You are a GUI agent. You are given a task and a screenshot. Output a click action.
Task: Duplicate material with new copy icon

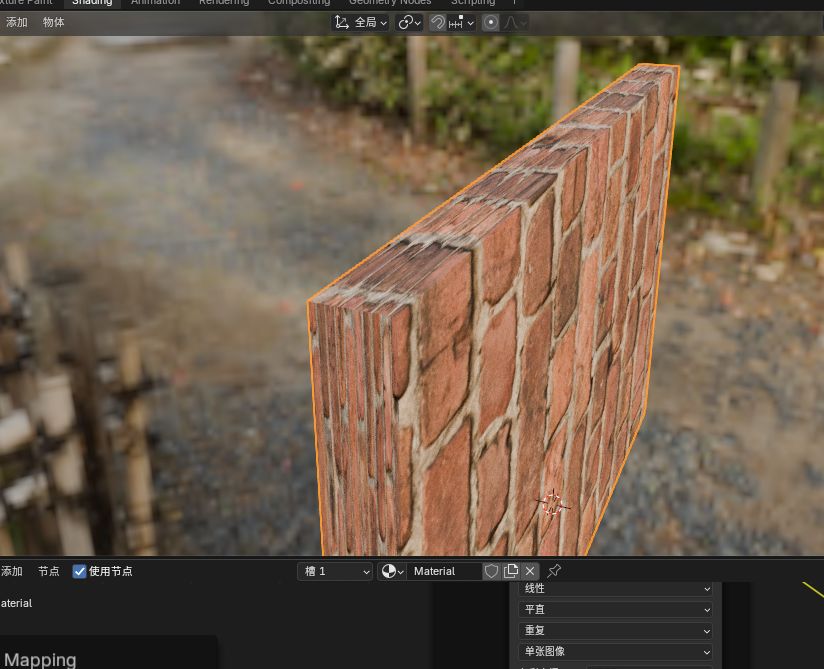point(511,571)
